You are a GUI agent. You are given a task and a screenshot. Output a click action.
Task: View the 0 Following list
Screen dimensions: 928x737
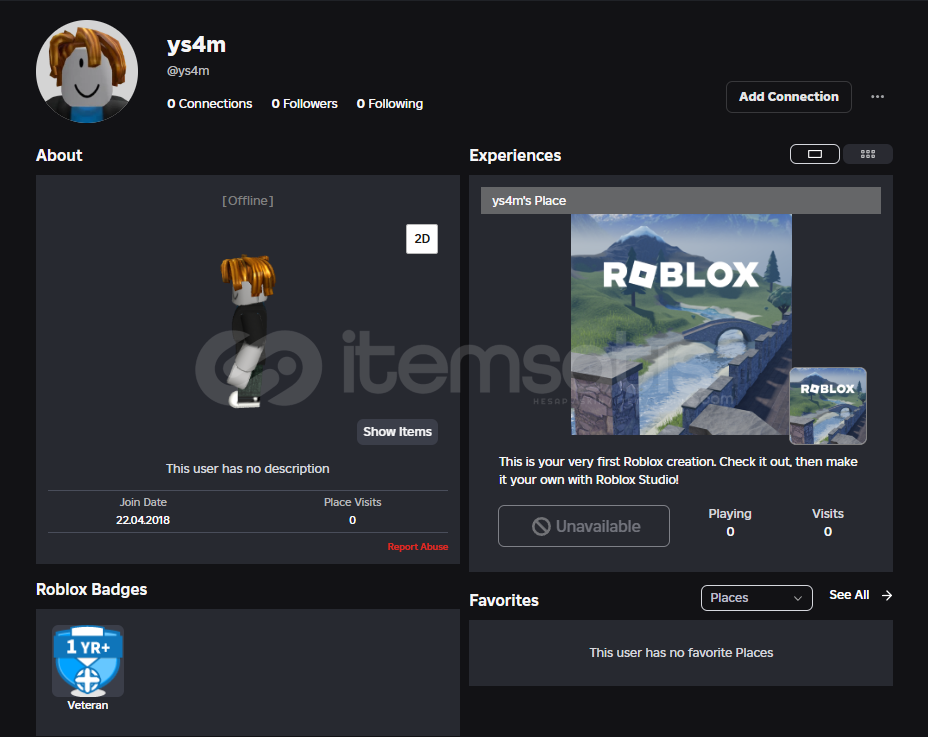[x=389, y=104]
